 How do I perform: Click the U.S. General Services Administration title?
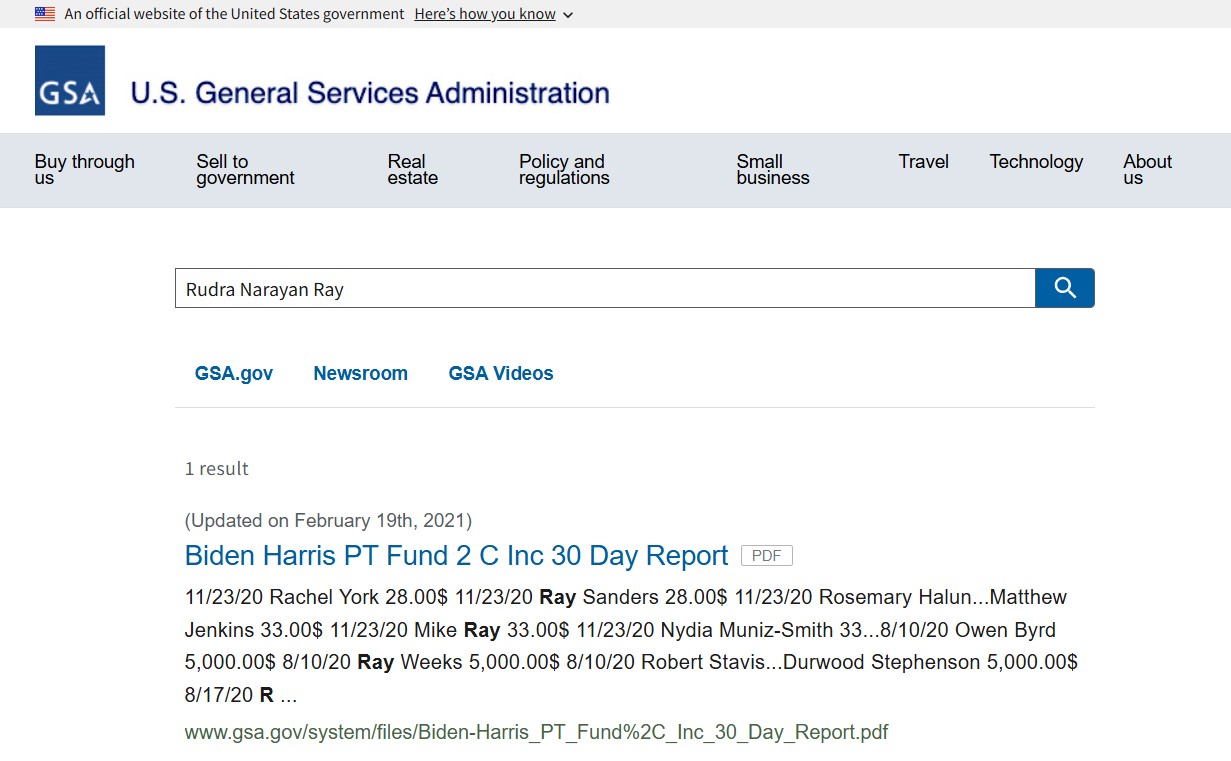(370, 93)
